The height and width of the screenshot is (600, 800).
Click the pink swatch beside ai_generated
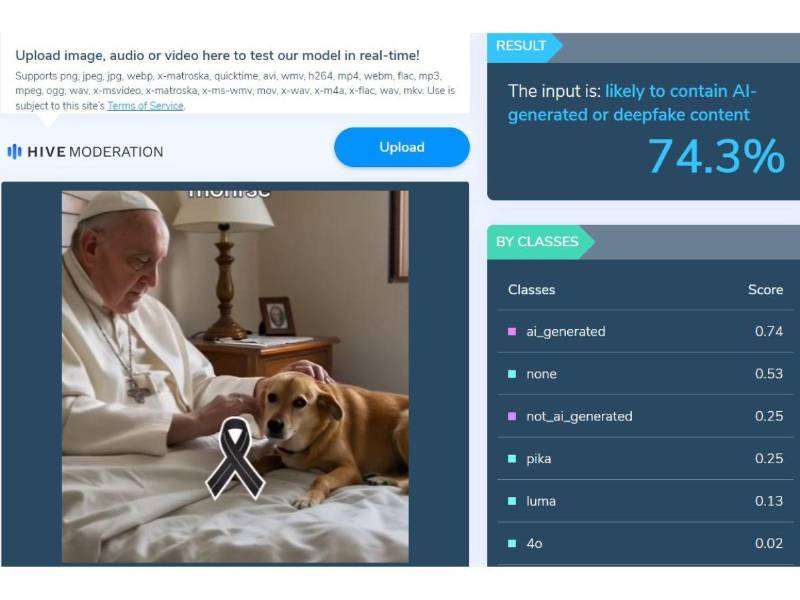(512, 332)
